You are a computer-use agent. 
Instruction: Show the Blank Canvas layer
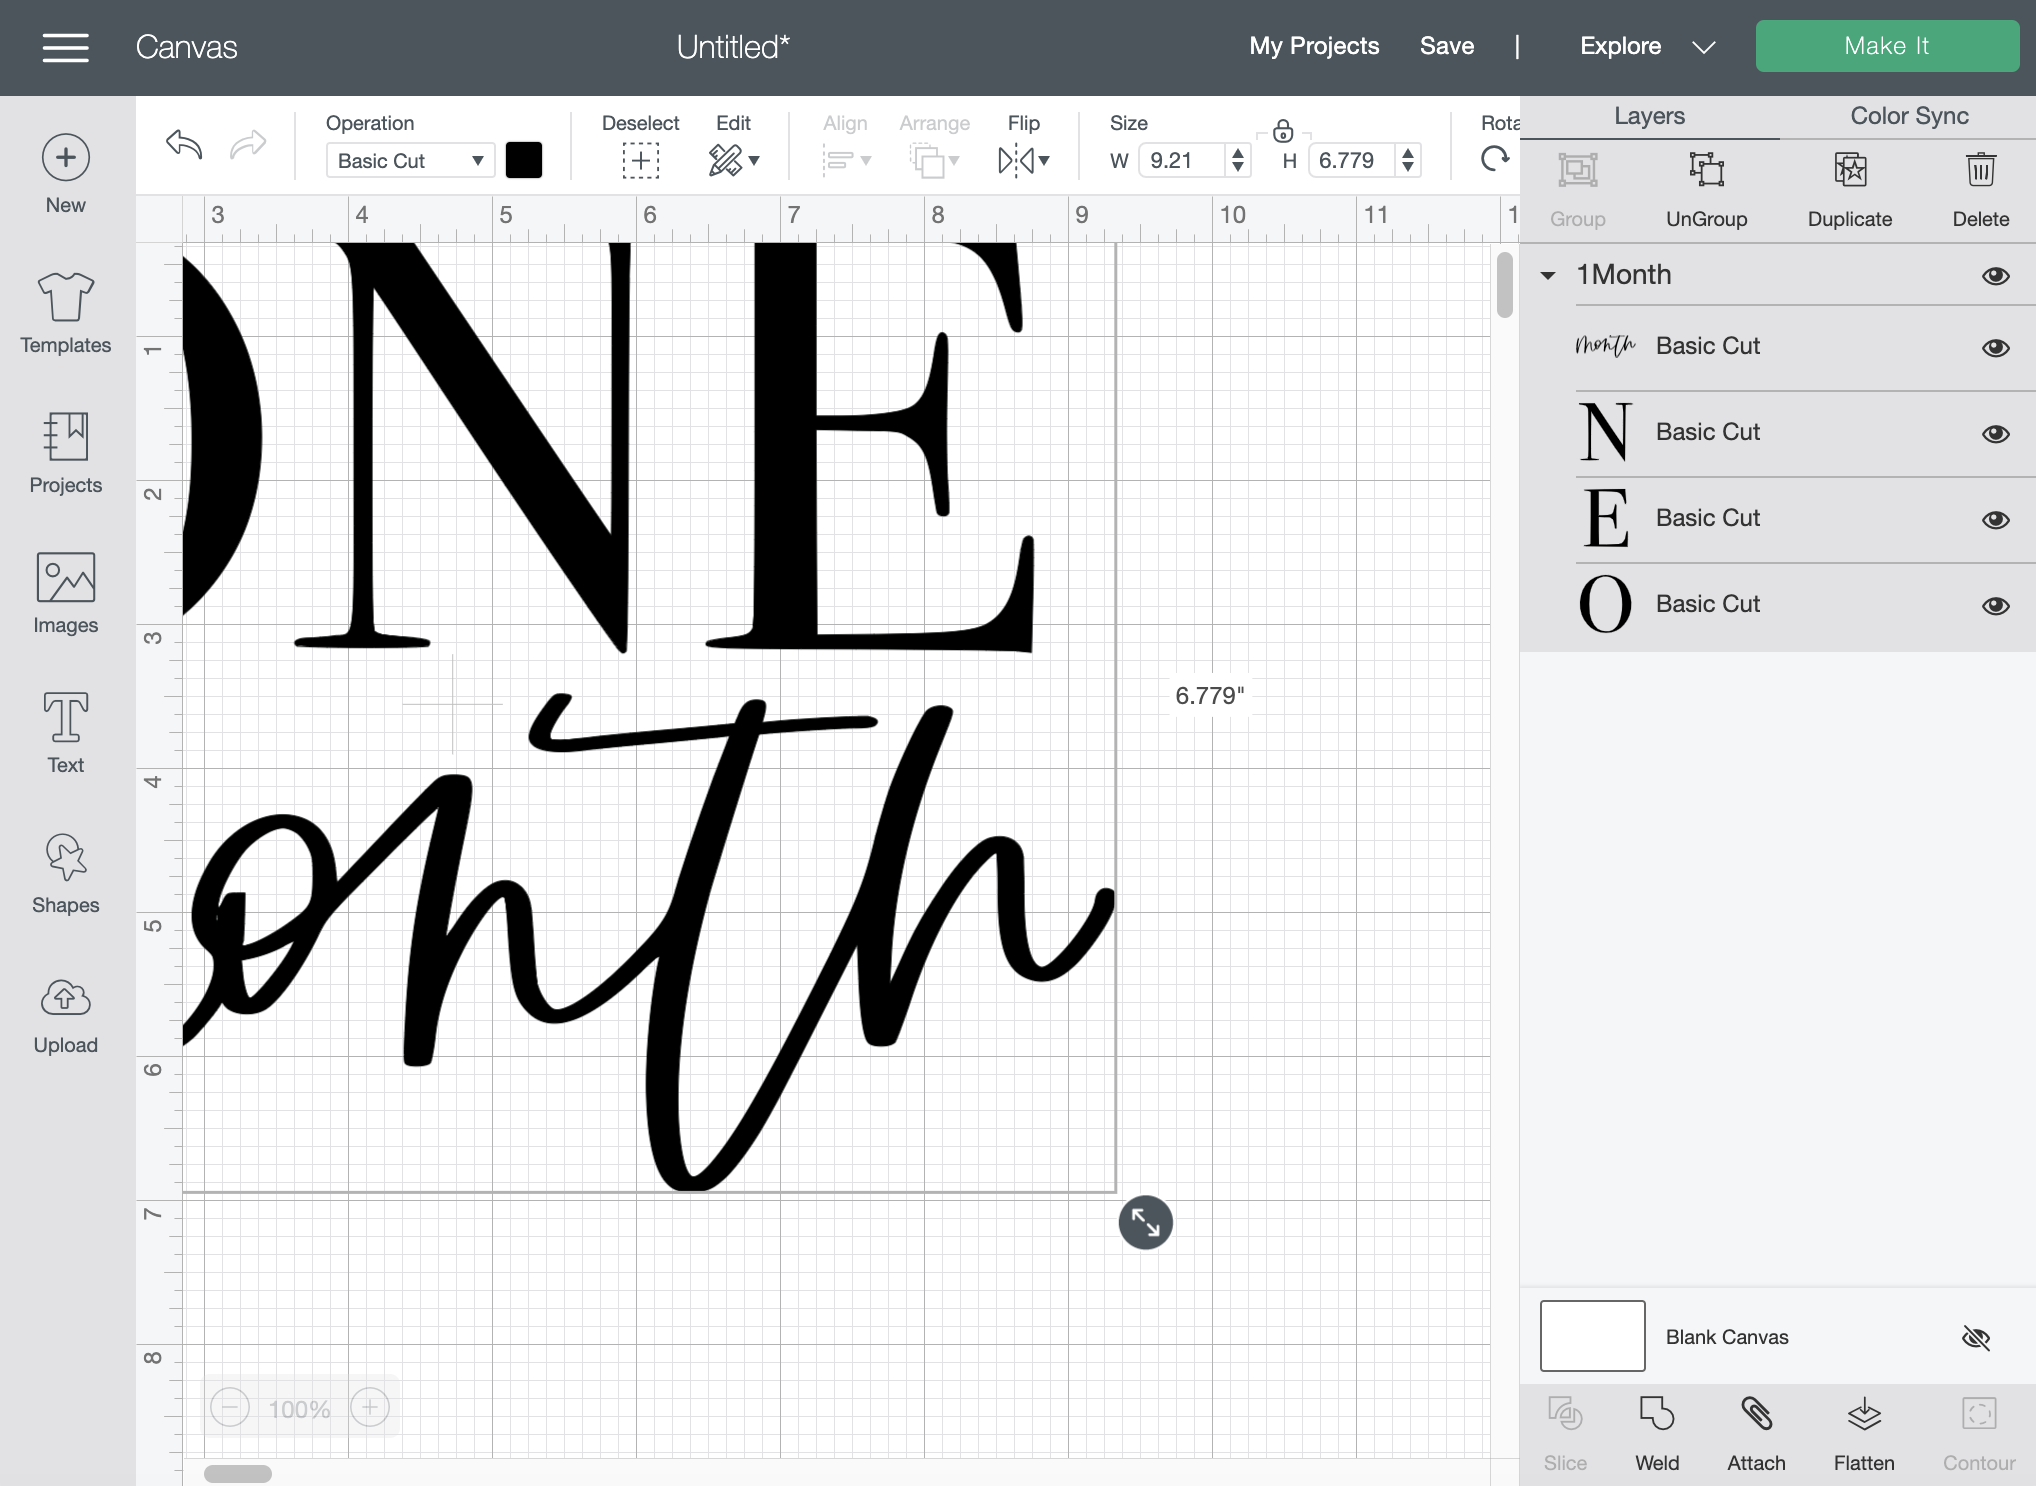[x=1975, y=1338]
